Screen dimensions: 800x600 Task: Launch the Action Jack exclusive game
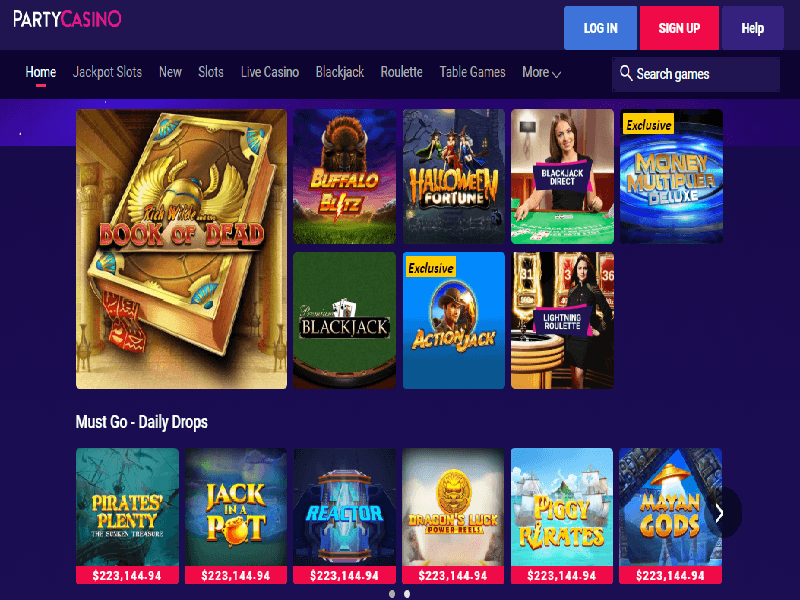point(454,320)
